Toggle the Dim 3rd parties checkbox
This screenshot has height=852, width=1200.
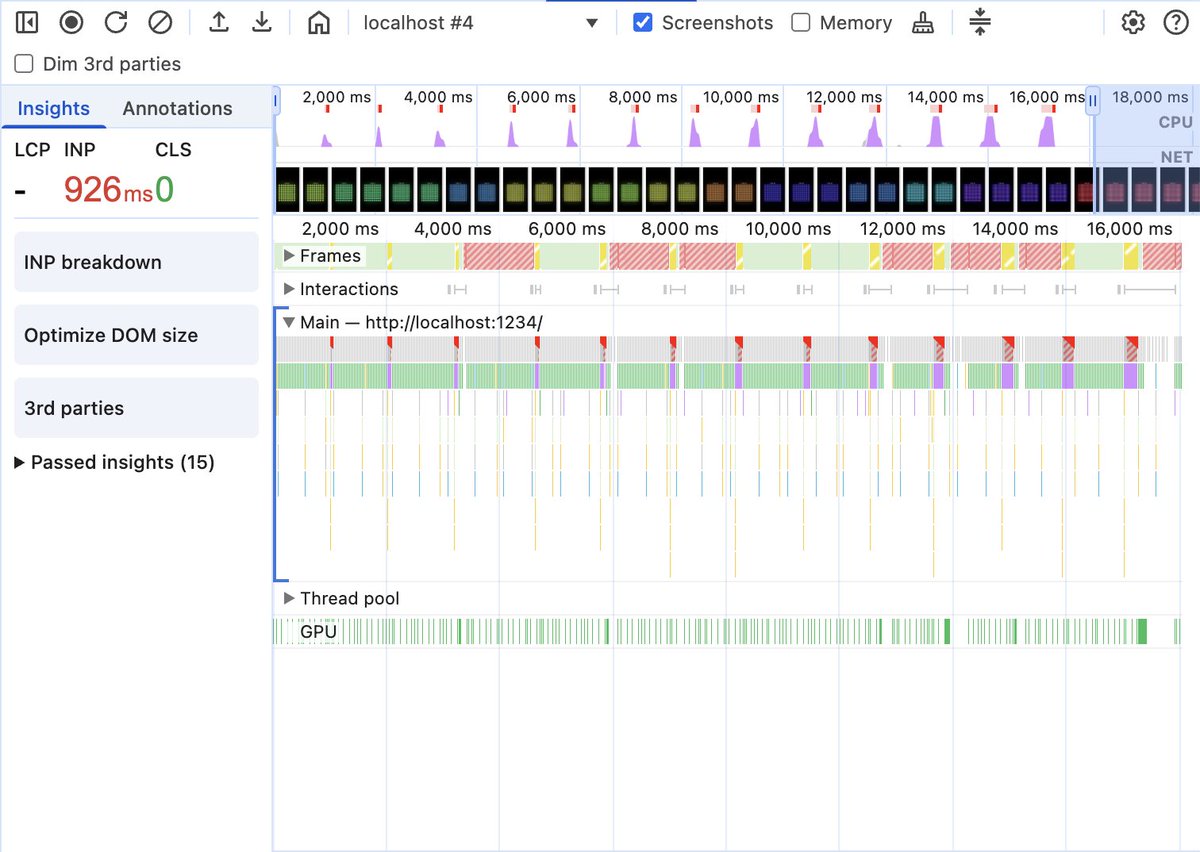pyautogui.click(x=24, y=64)
